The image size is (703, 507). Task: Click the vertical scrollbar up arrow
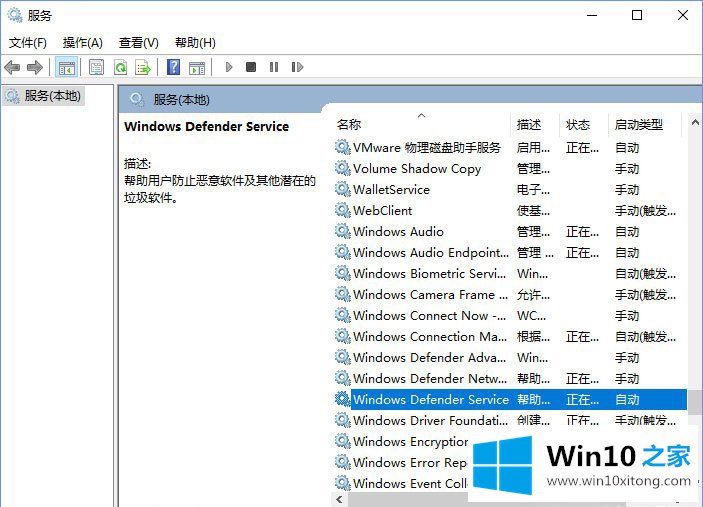[x=695, y=122]
